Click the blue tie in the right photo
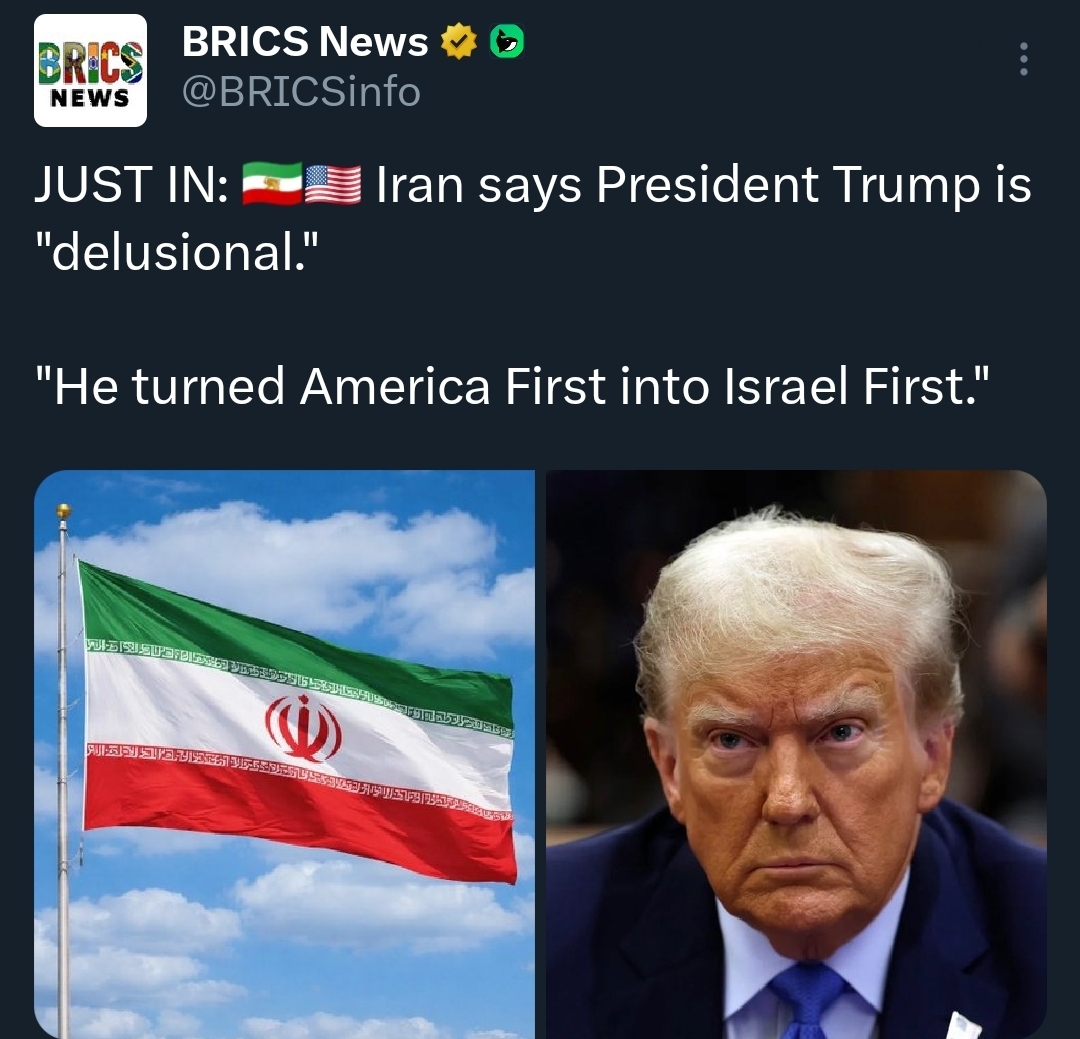The image size is (1080, 1039). (809, 1002)
